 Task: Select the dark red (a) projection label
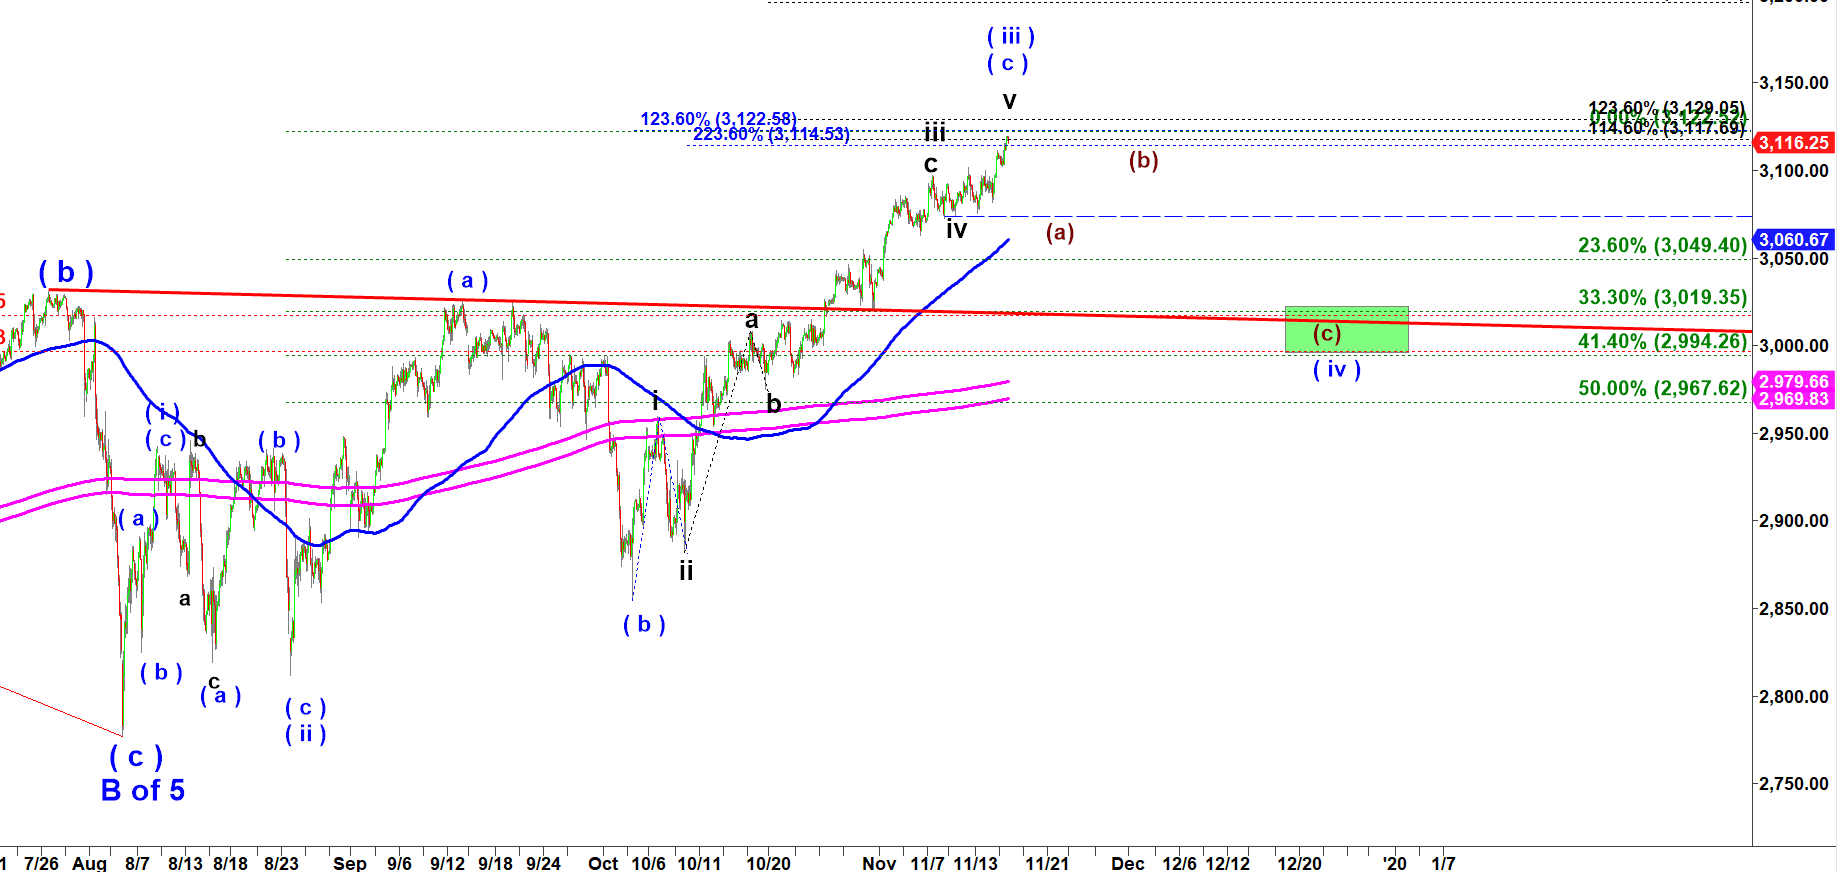point(1060,233)
